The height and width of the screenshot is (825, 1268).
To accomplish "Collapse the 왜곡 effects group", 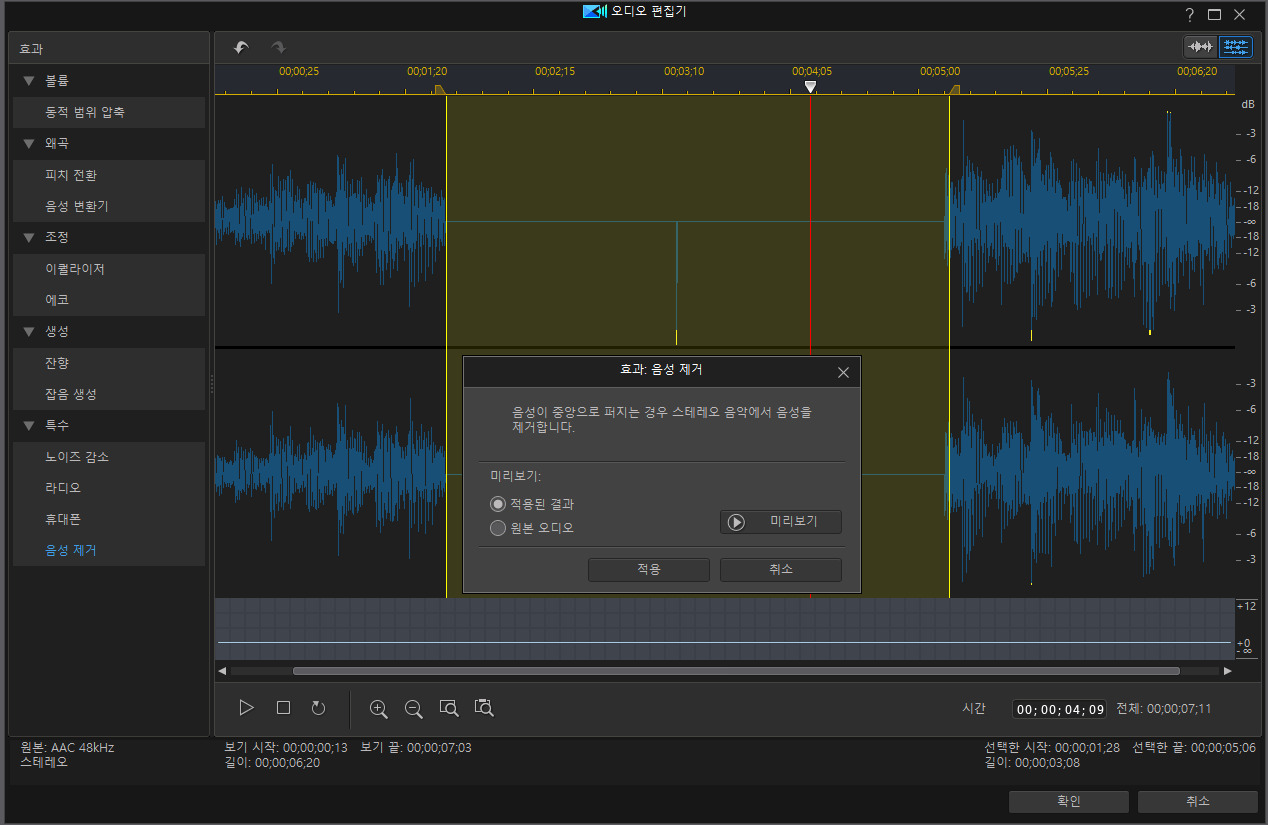I will coord(29,143).
